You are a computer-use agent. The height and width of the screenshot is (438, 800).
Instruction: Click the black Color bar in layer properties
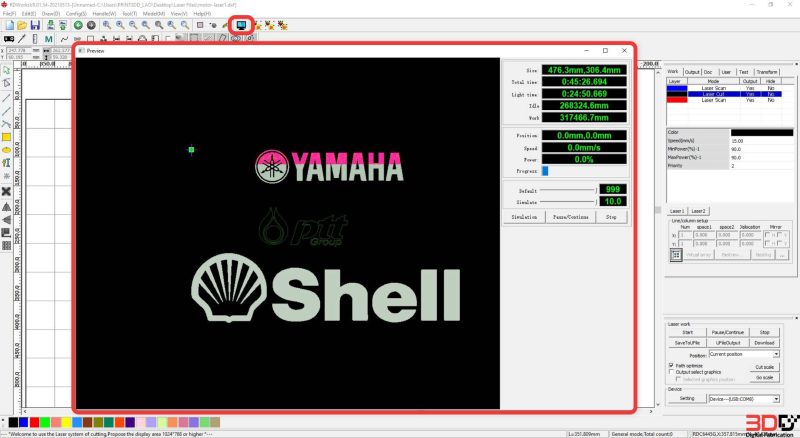[762, 132]
